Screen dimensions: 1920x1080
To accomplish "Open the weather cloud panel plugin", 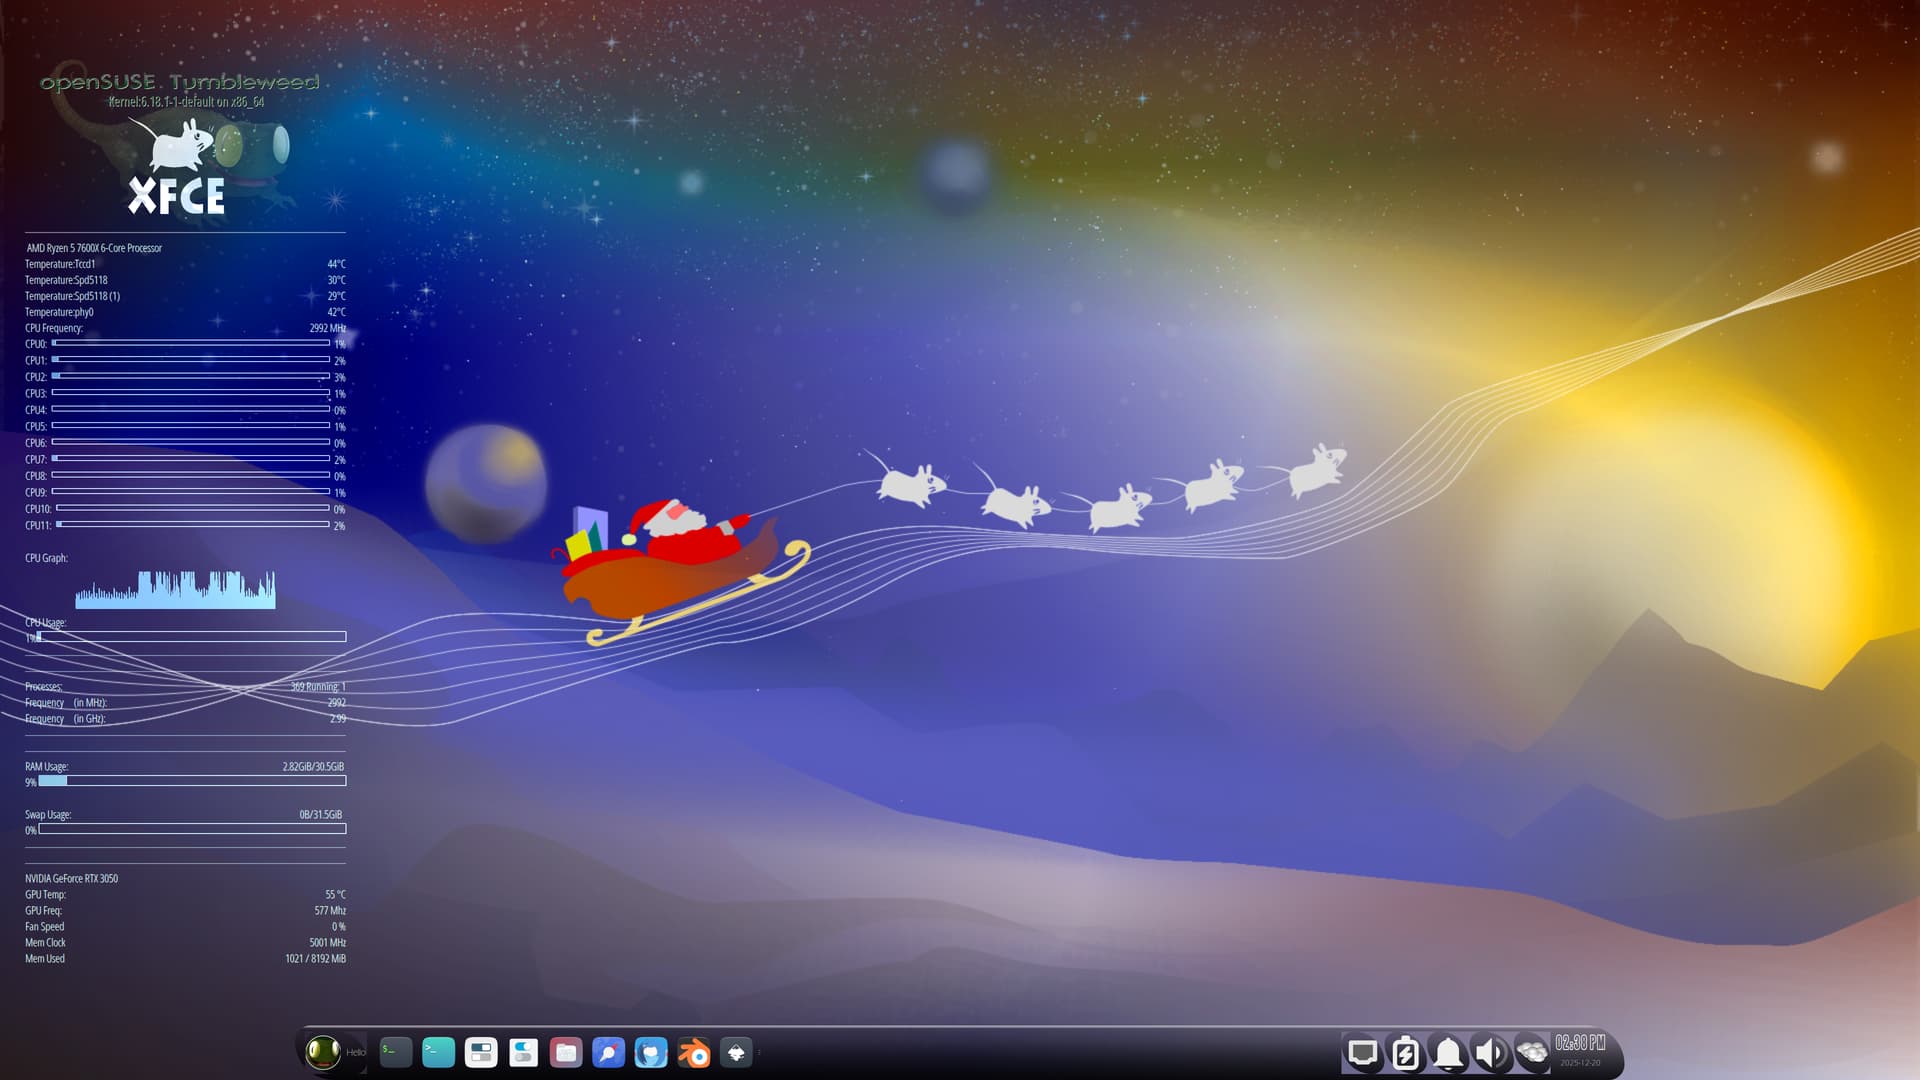I will coord(1532,1053).
